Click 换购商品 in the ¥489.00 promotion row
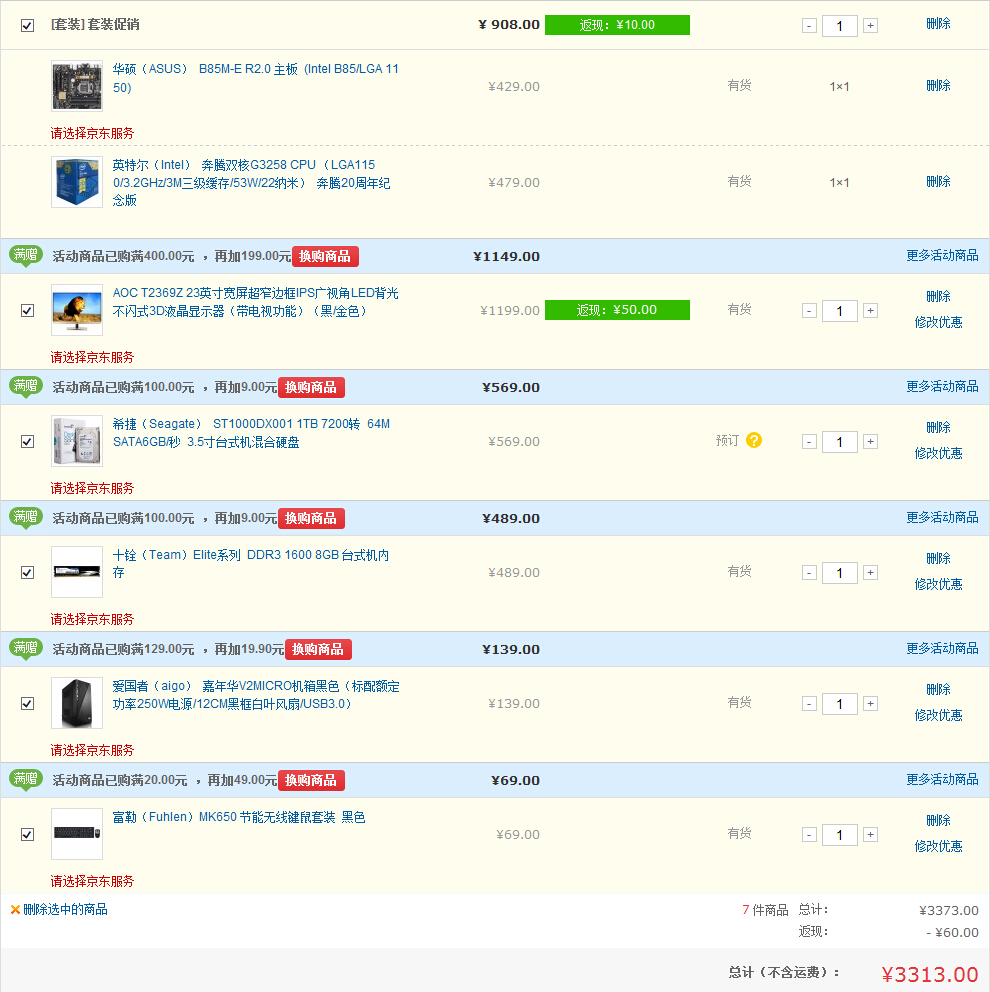Image resolution: width=990 pixels, height=992 pixels. click(x=311, y=518)
